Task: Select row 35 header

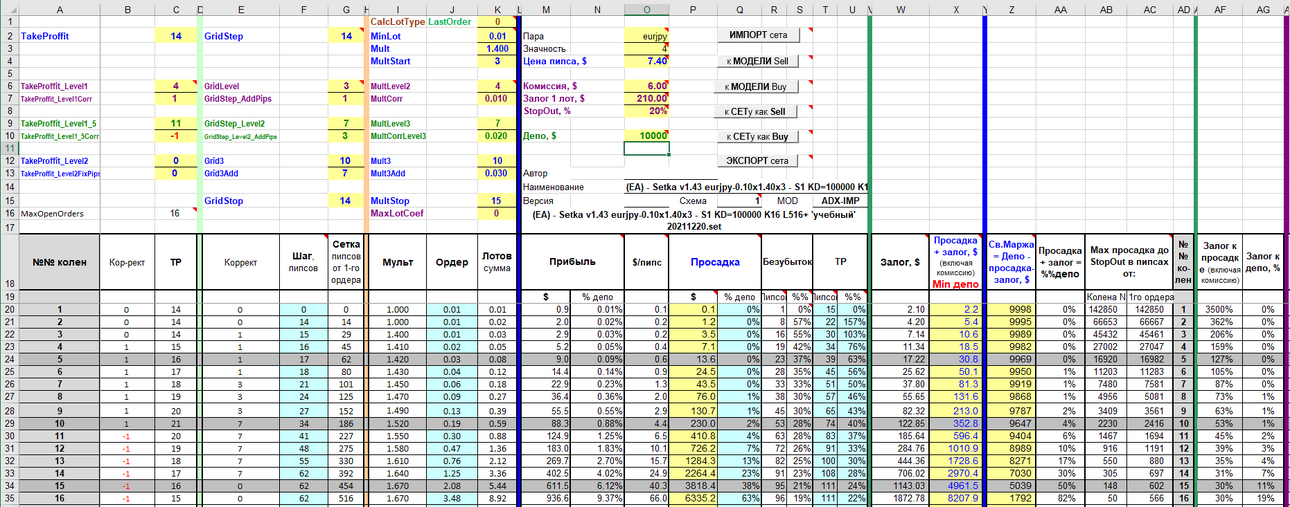Action: pyautogui.click(x=10, y=496)
